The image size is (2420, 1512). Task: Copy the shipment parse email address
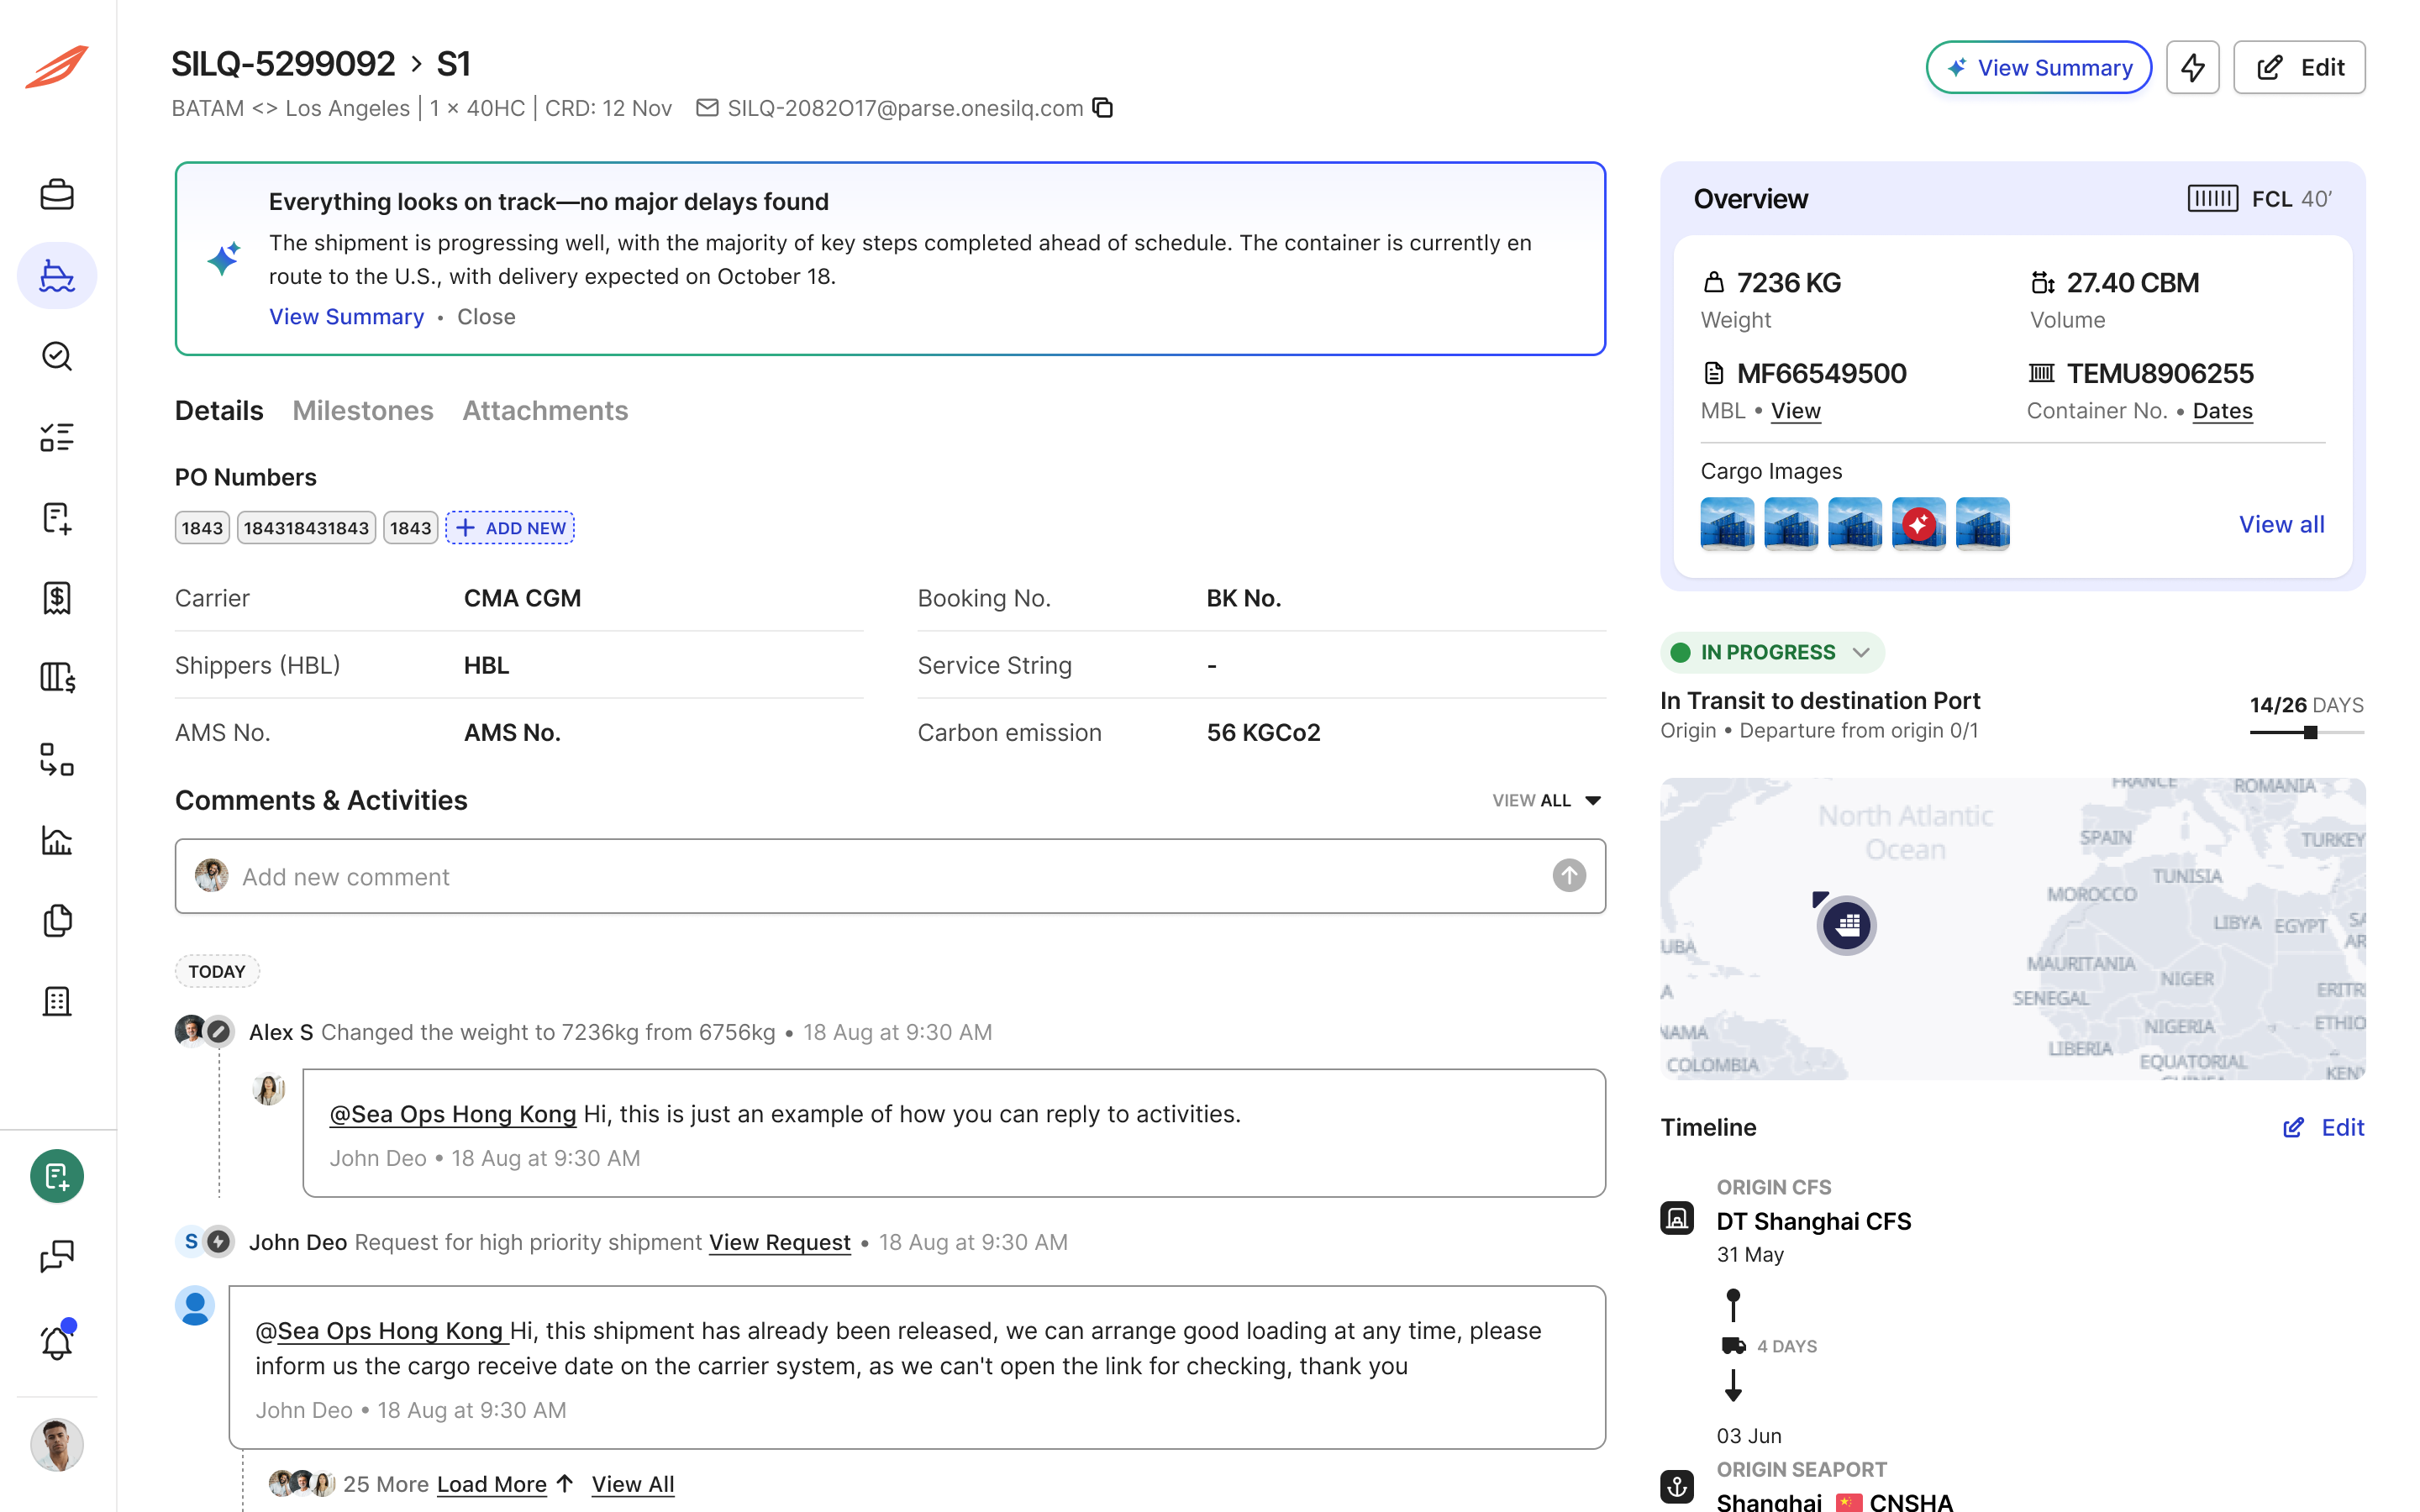(x=1103, y=108)
